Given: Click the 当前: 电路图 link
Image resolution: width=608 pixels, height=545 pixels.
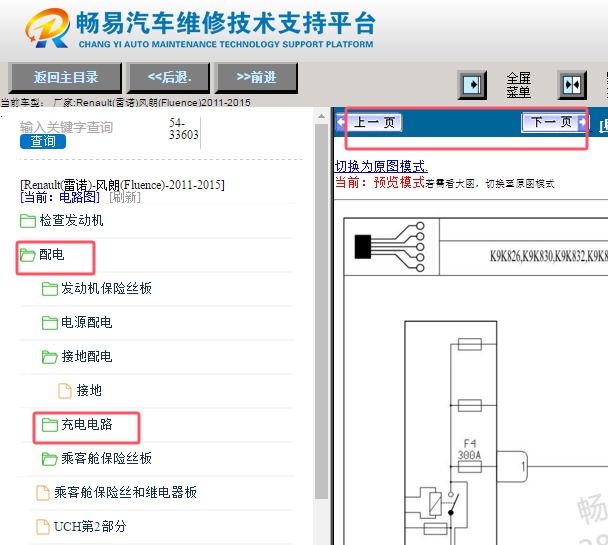Looking at the screenshot, I should coord(60,197).
